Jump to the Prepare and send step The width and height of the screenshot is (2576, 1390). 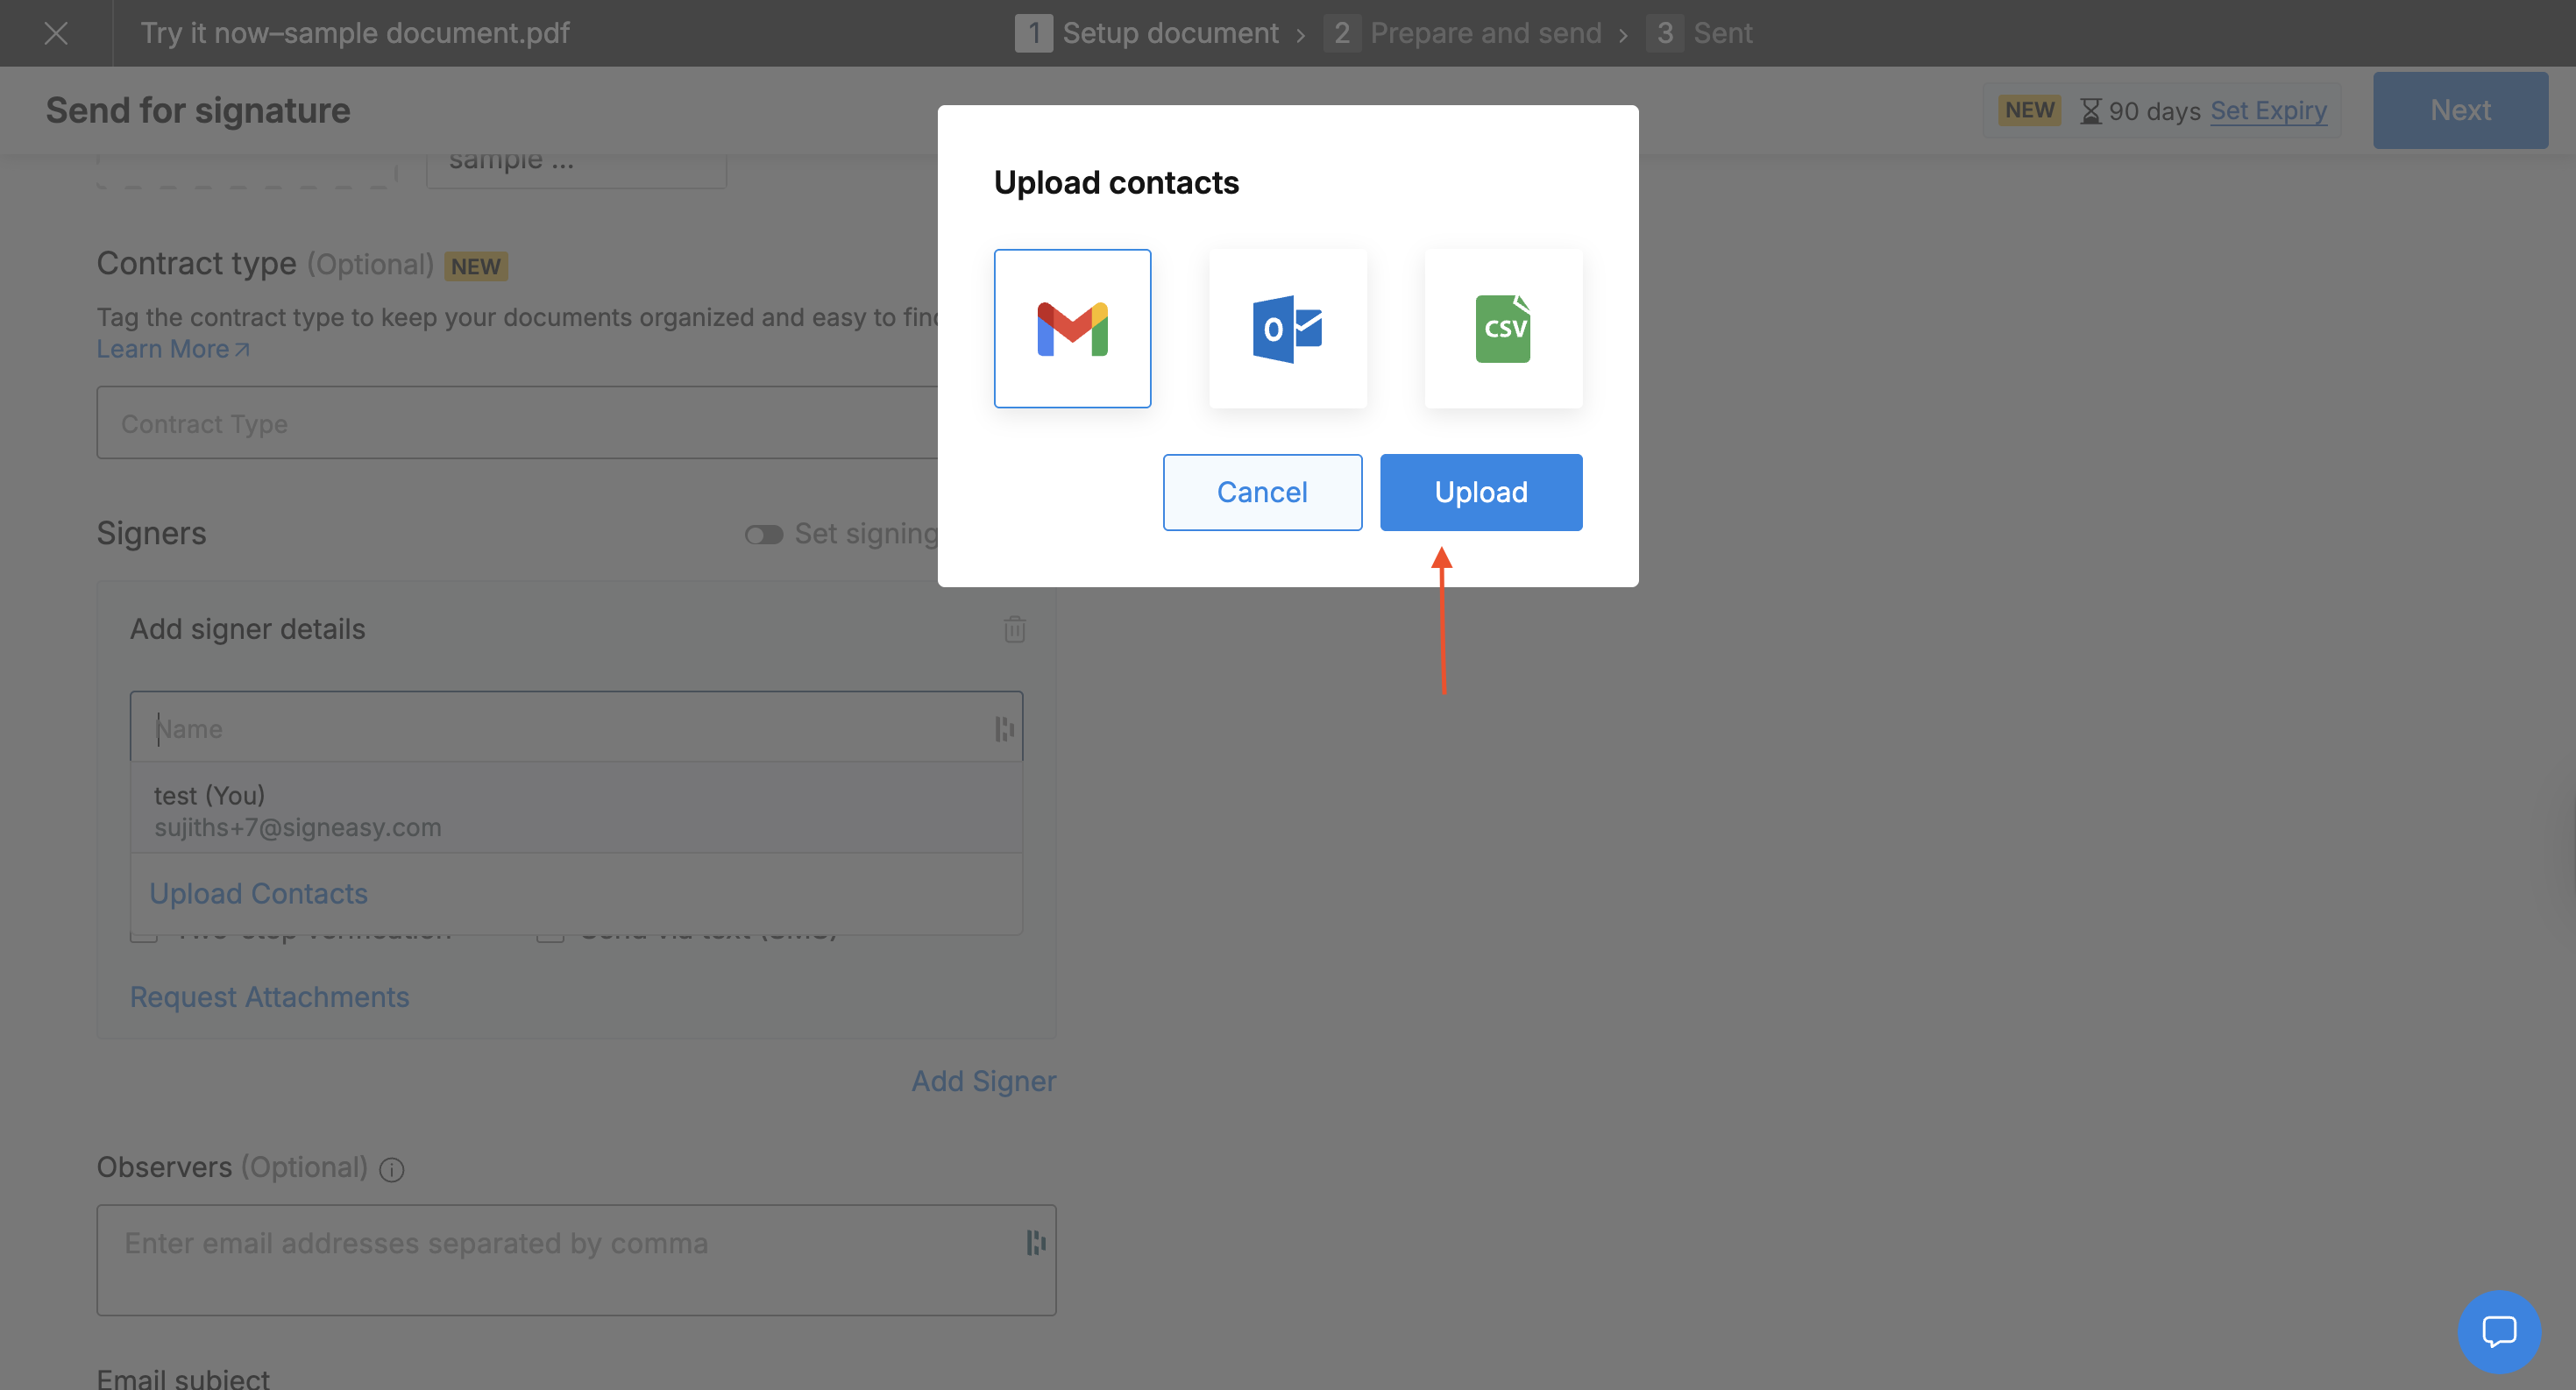(1463, 33)
